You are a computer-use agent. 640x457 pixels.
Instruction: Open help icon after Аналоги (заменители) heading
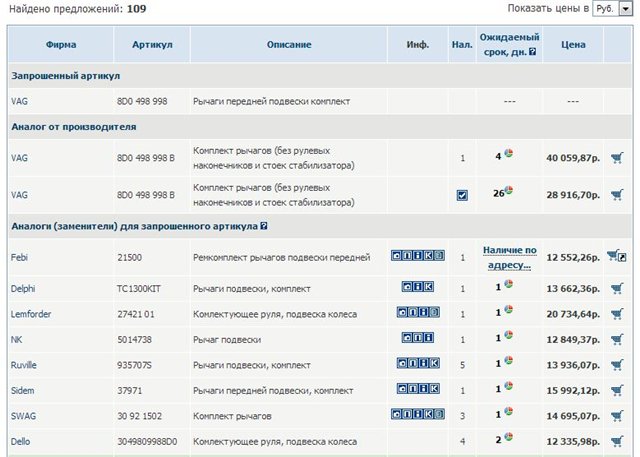(264, 226)
